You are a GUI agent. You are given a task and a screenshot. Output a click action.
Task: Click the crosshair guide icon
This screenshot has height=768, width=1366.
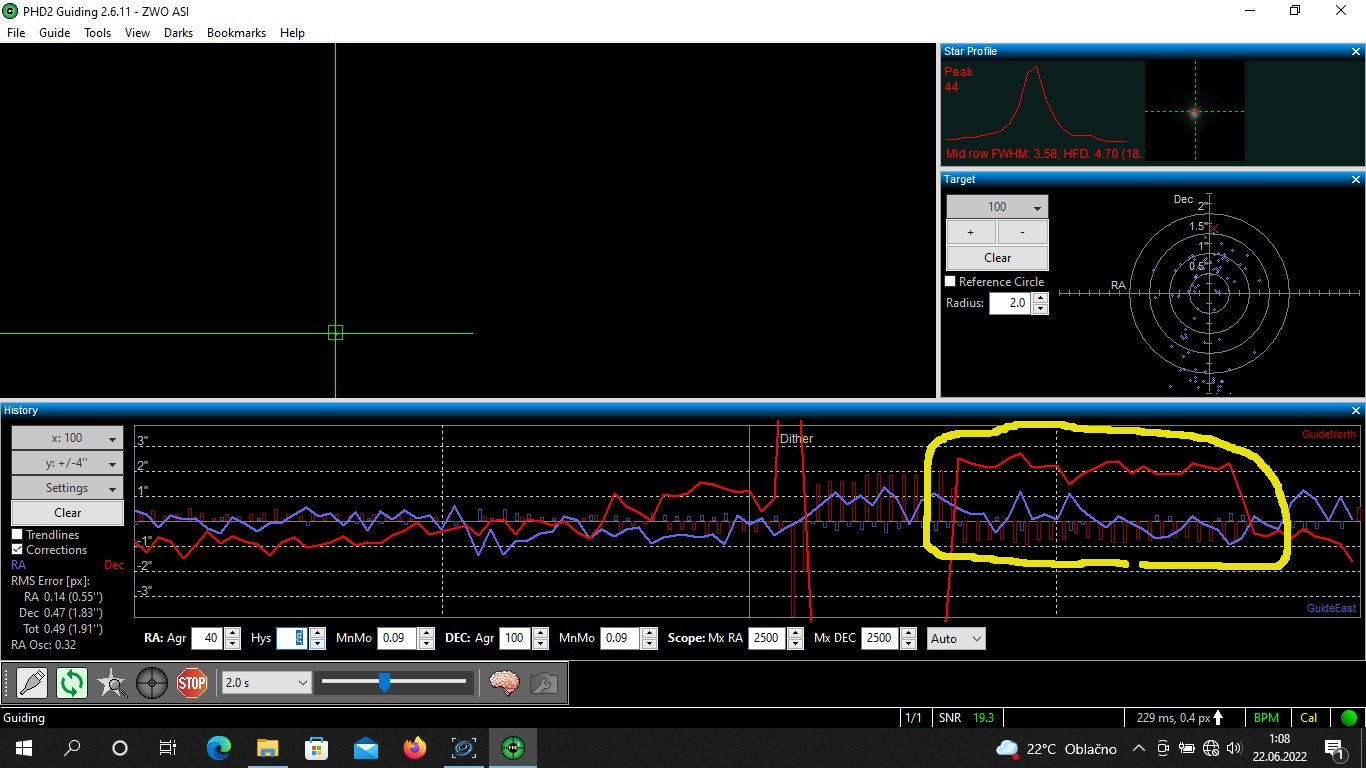(152, 683)
